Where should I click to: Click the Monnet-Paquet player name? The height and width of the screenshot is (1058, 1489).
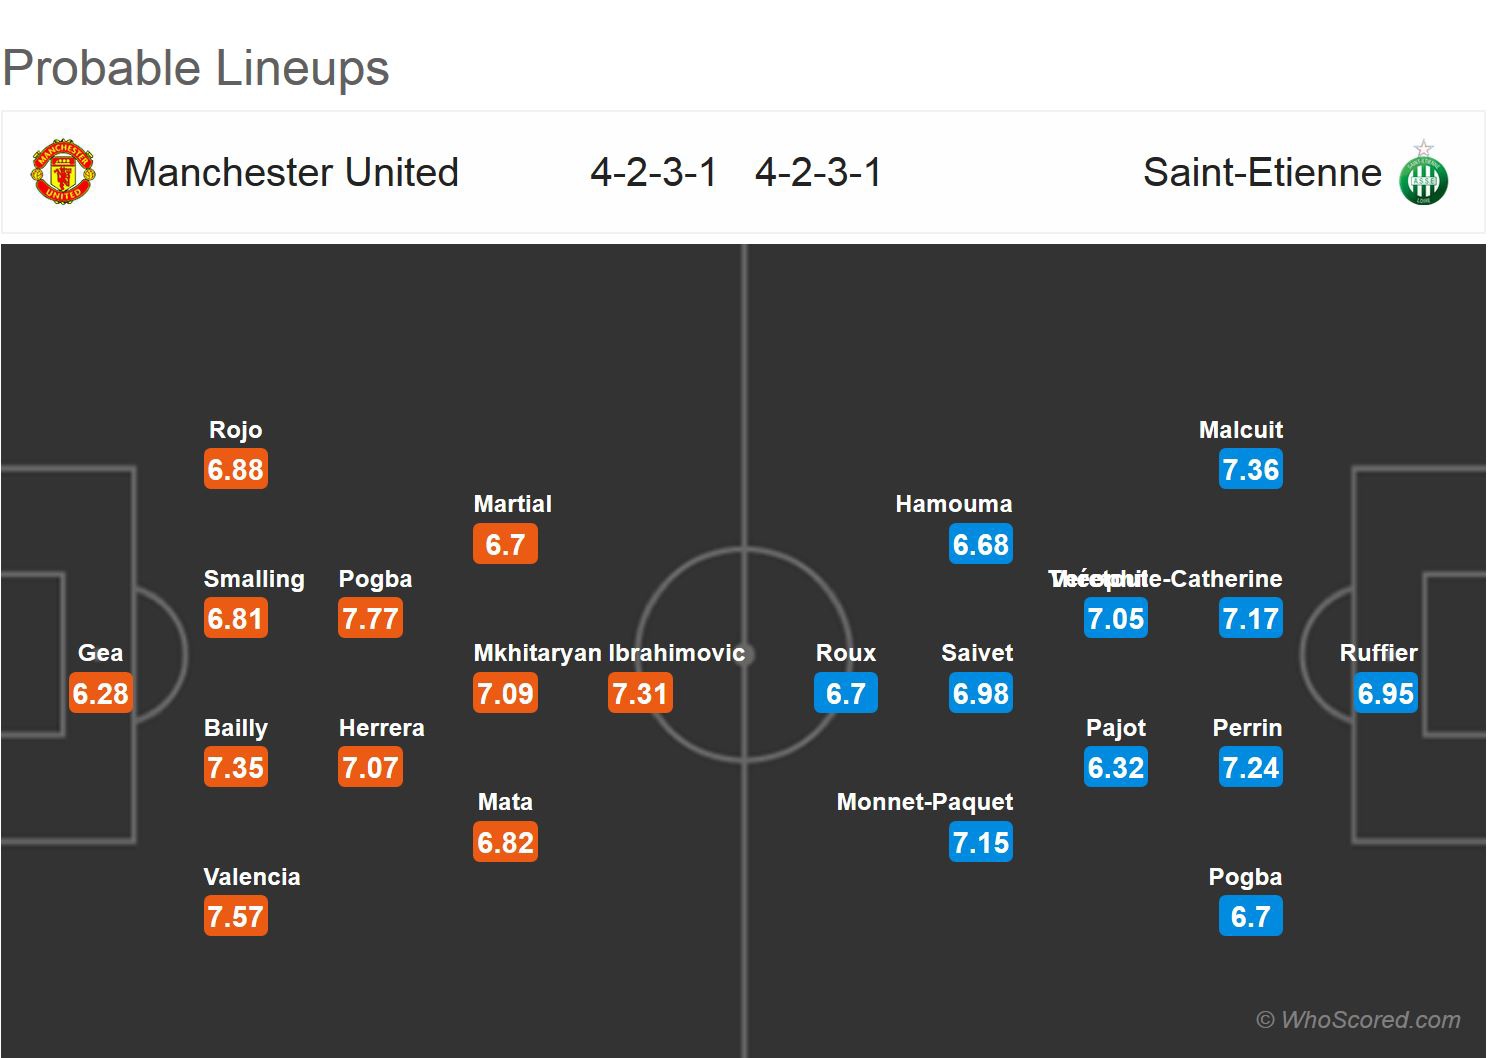pyautogui.click(x=924, y=802)
